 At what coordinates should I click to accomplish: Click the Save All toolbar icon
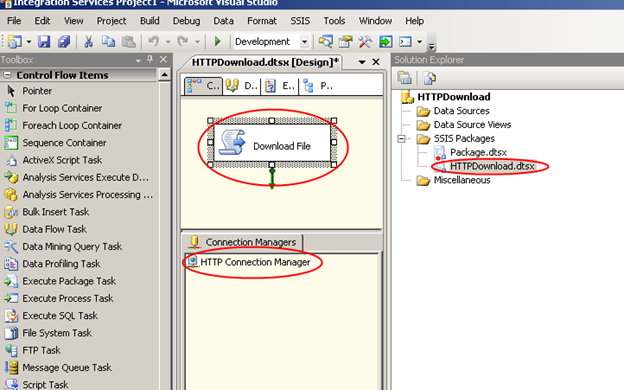[64, 41]
